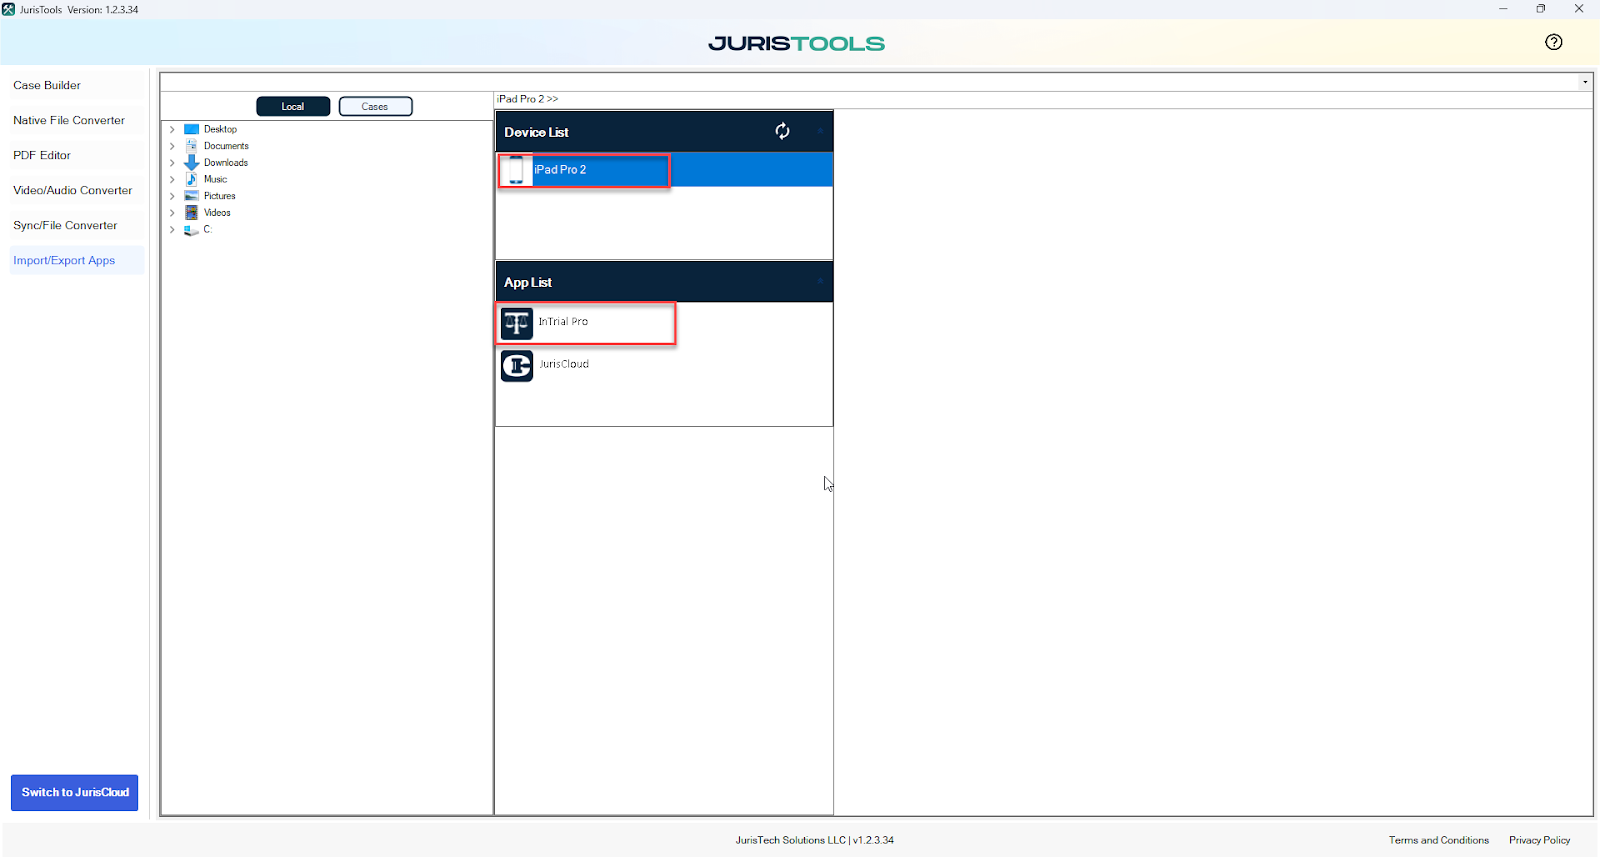1600x857 pixels.
Task: Select the C: drive label
Action: (208, 229)
